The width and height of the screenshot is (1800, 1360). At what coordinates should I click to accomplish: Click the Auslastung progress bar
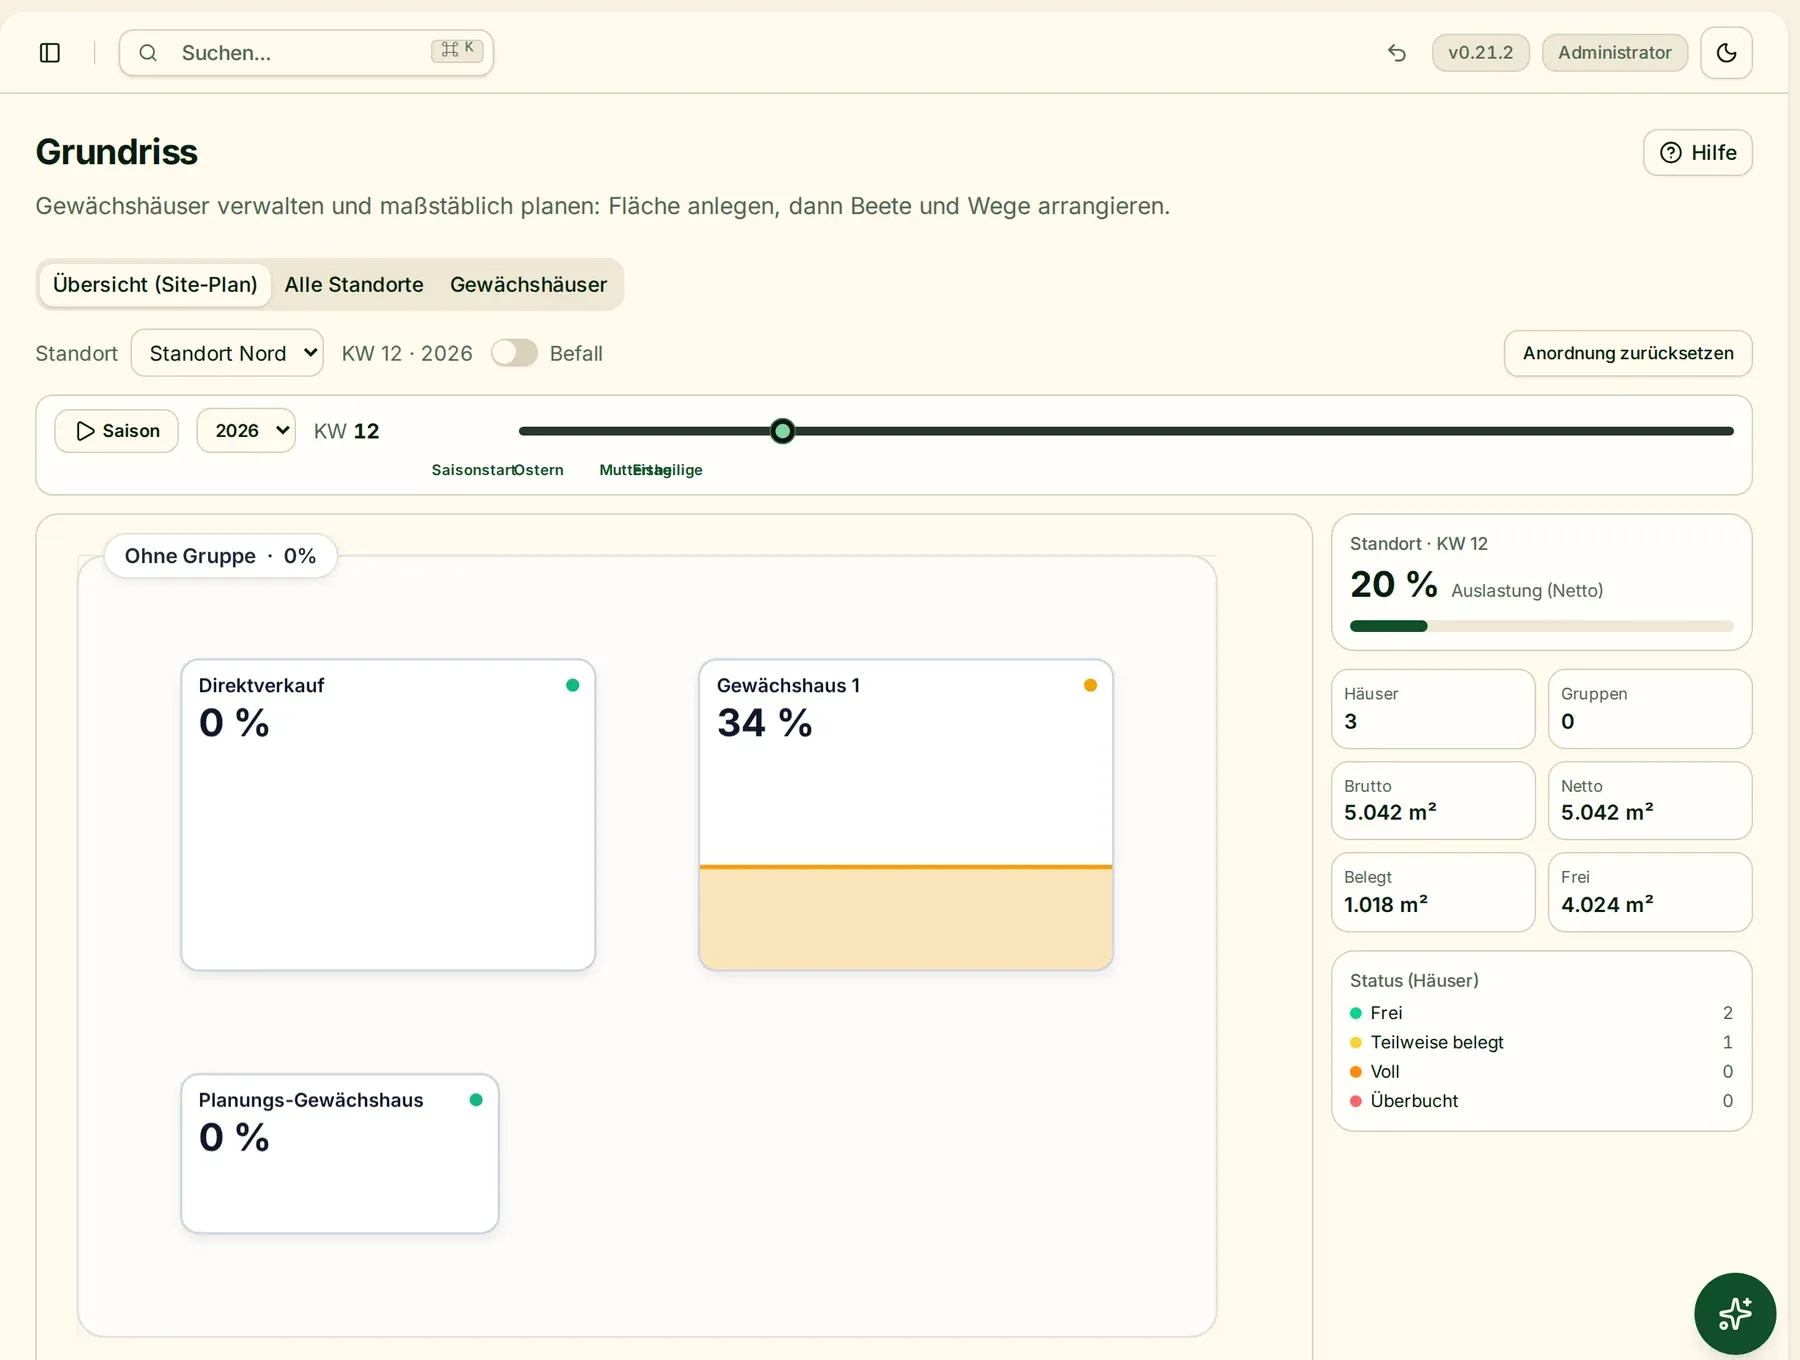[1541, 626]
